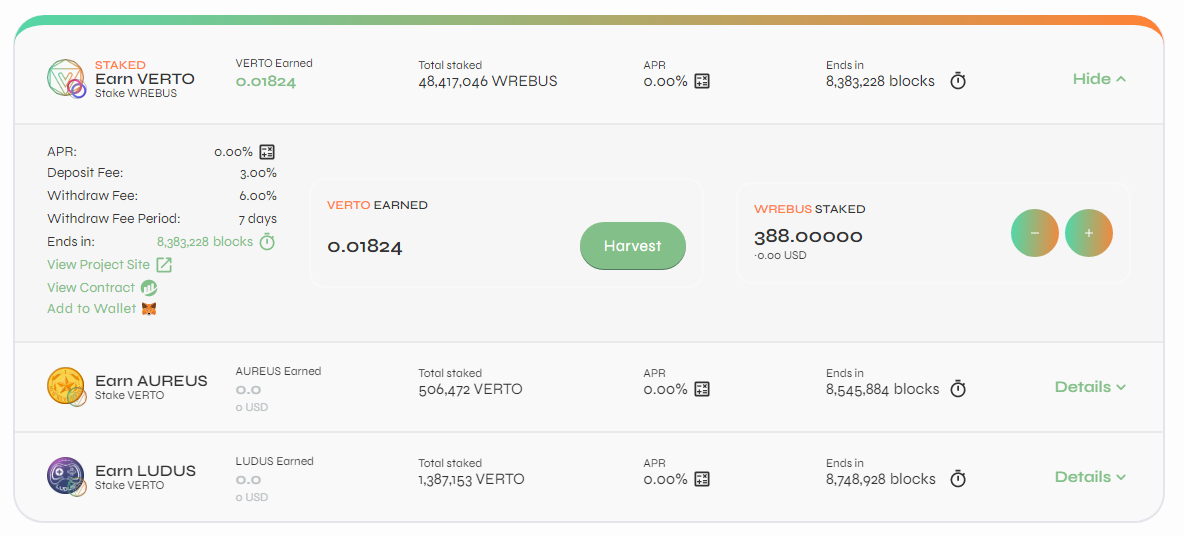Click MetaMask fox icon beside Add to Wallet
The width and height of the screenshot is (1184, 536).
point(149,309)
